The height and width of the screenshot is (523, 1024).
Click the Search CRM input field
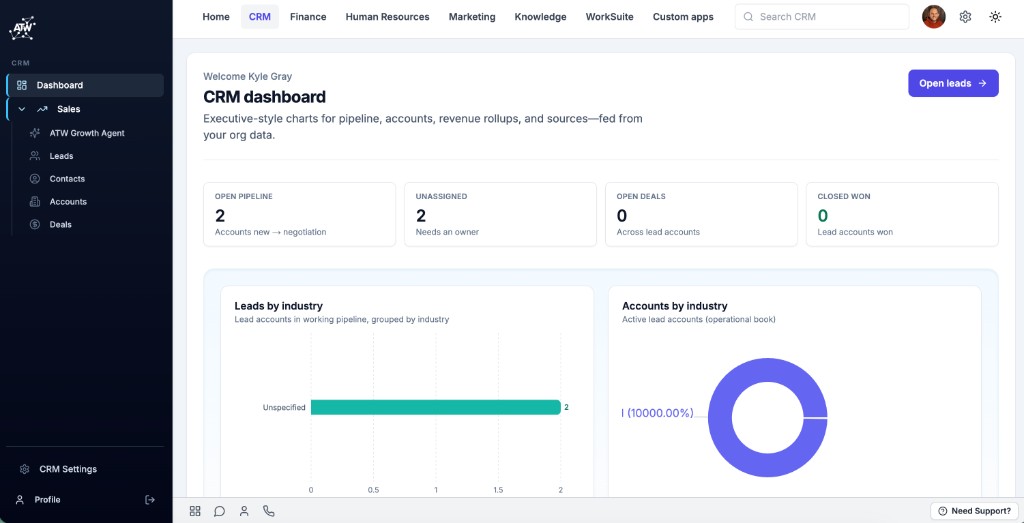pyautogui.click(x=822, y=17)
